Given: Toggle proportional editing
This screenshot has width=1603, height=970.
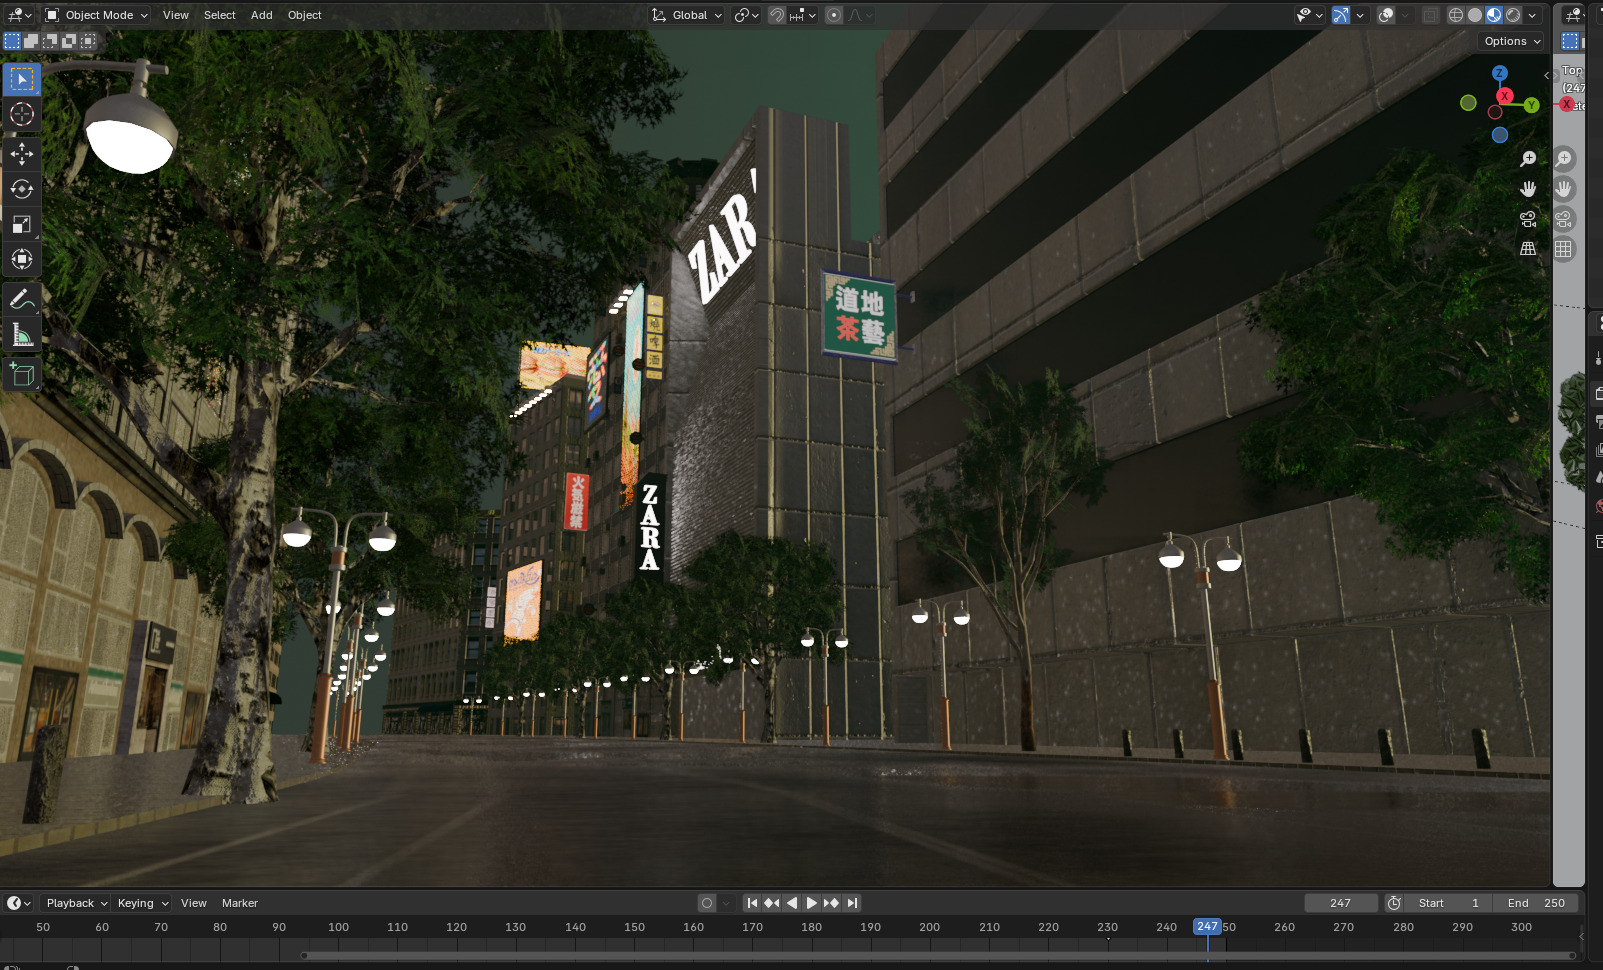Looking at the screenshot, I should [x=834, y=15].
